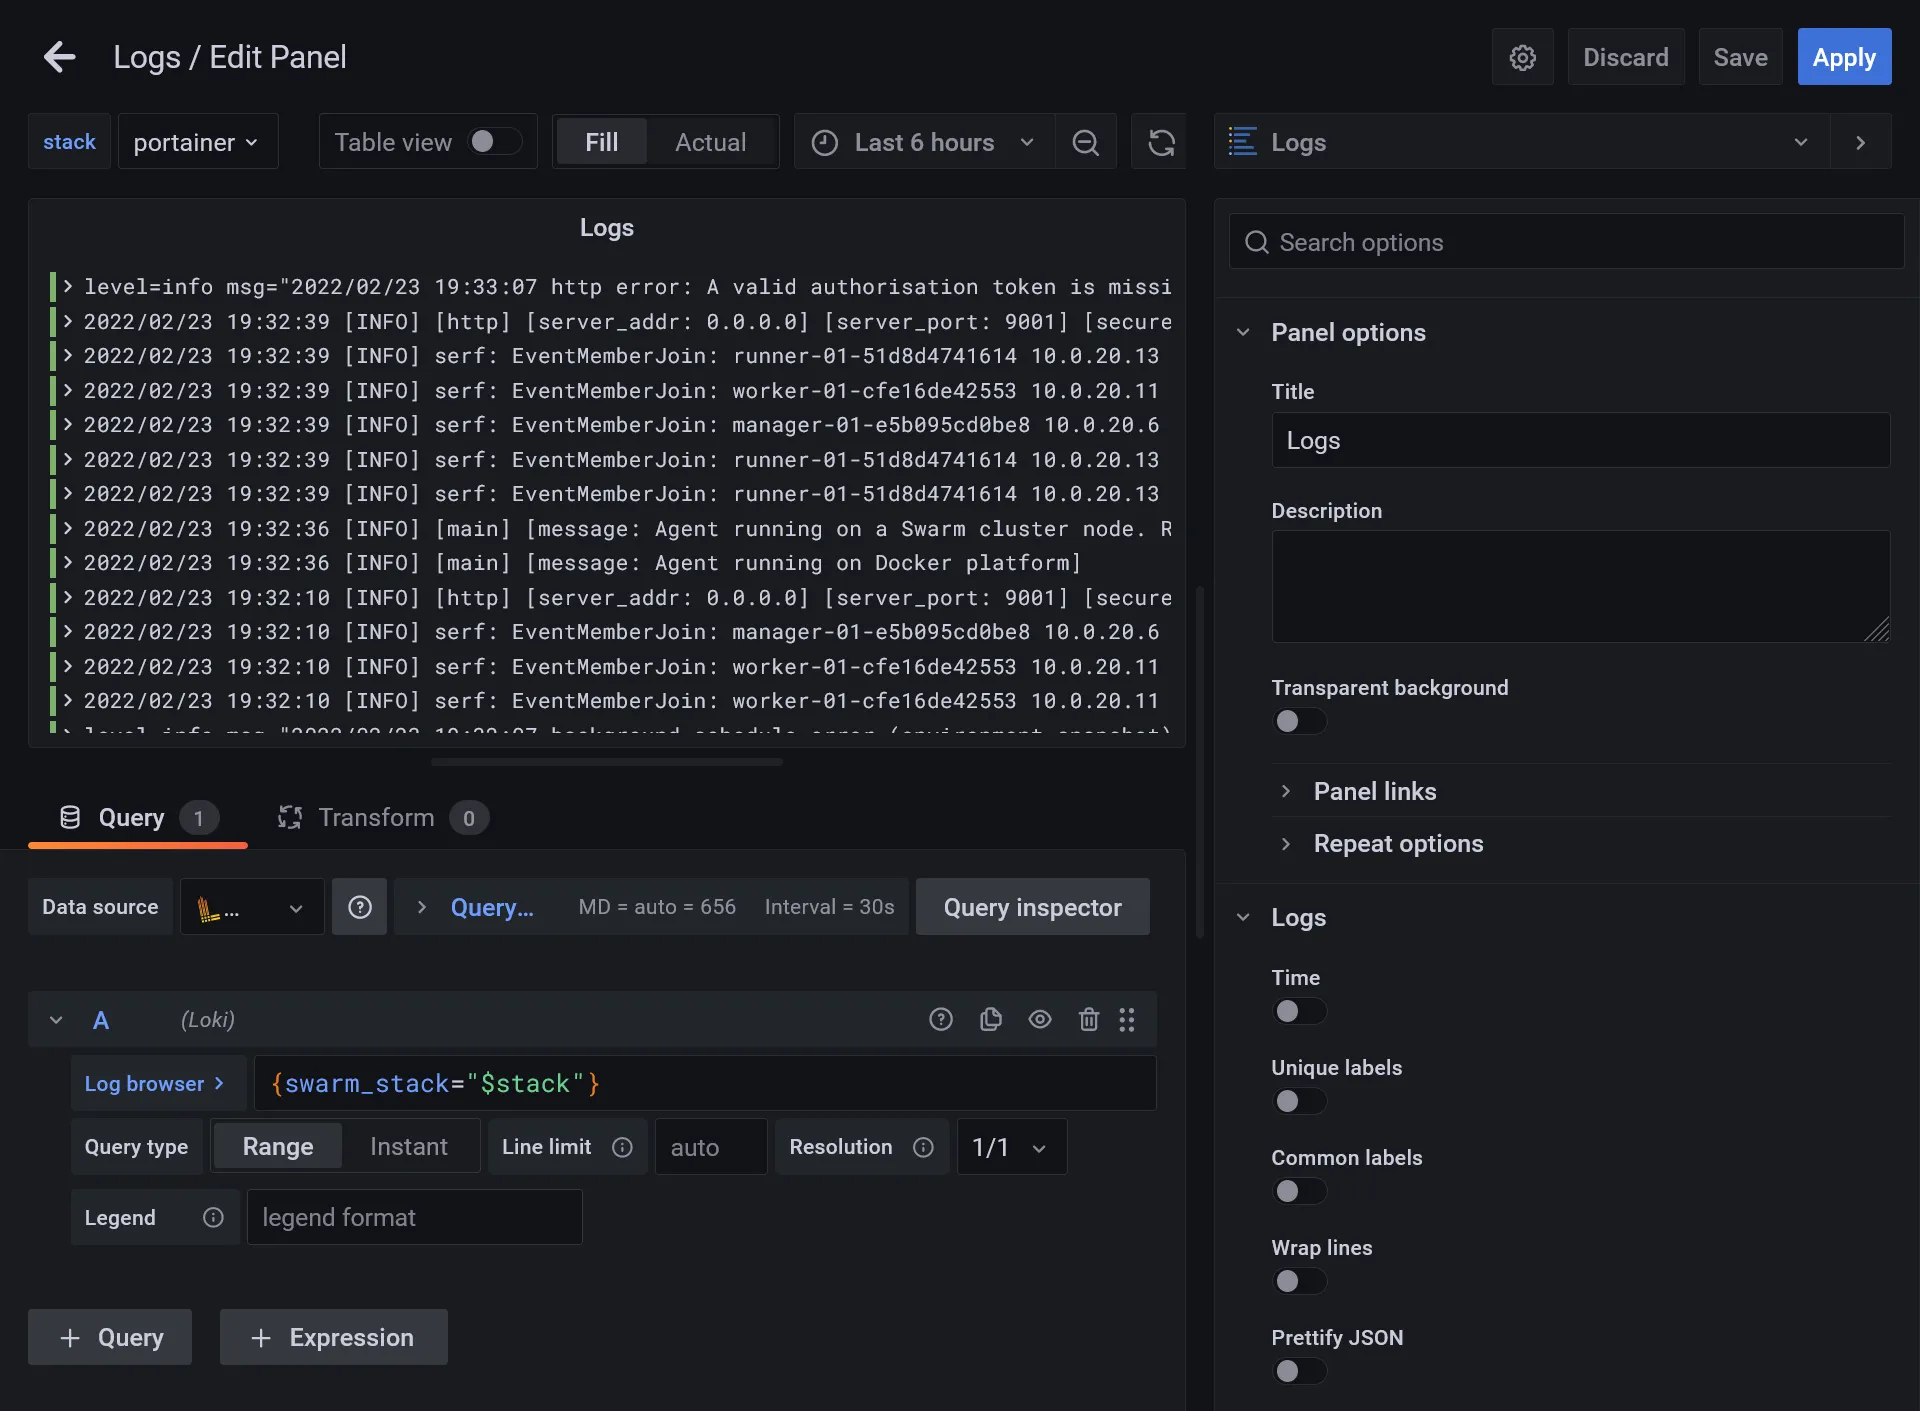Duplicate query A using the copy icon
The image size is (1920, 1411).
[x=990, y=1019]
